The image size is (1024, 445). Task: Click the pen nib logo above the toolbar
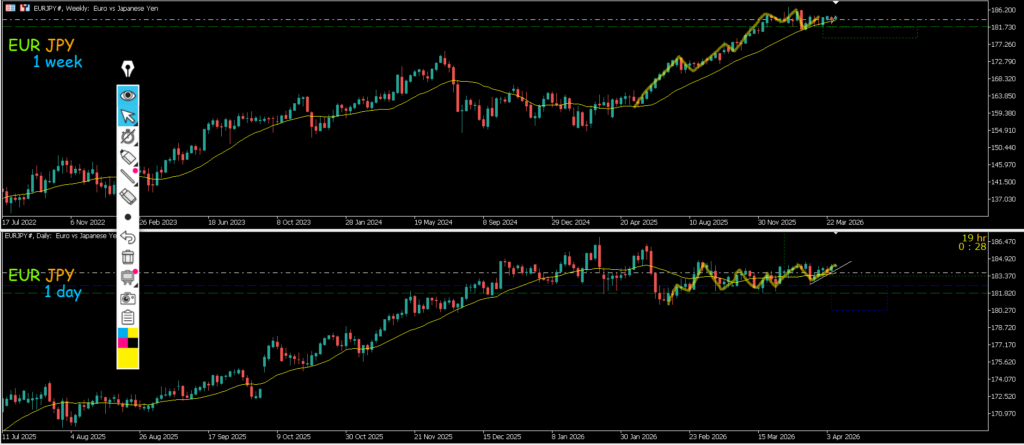pos(128,69)
